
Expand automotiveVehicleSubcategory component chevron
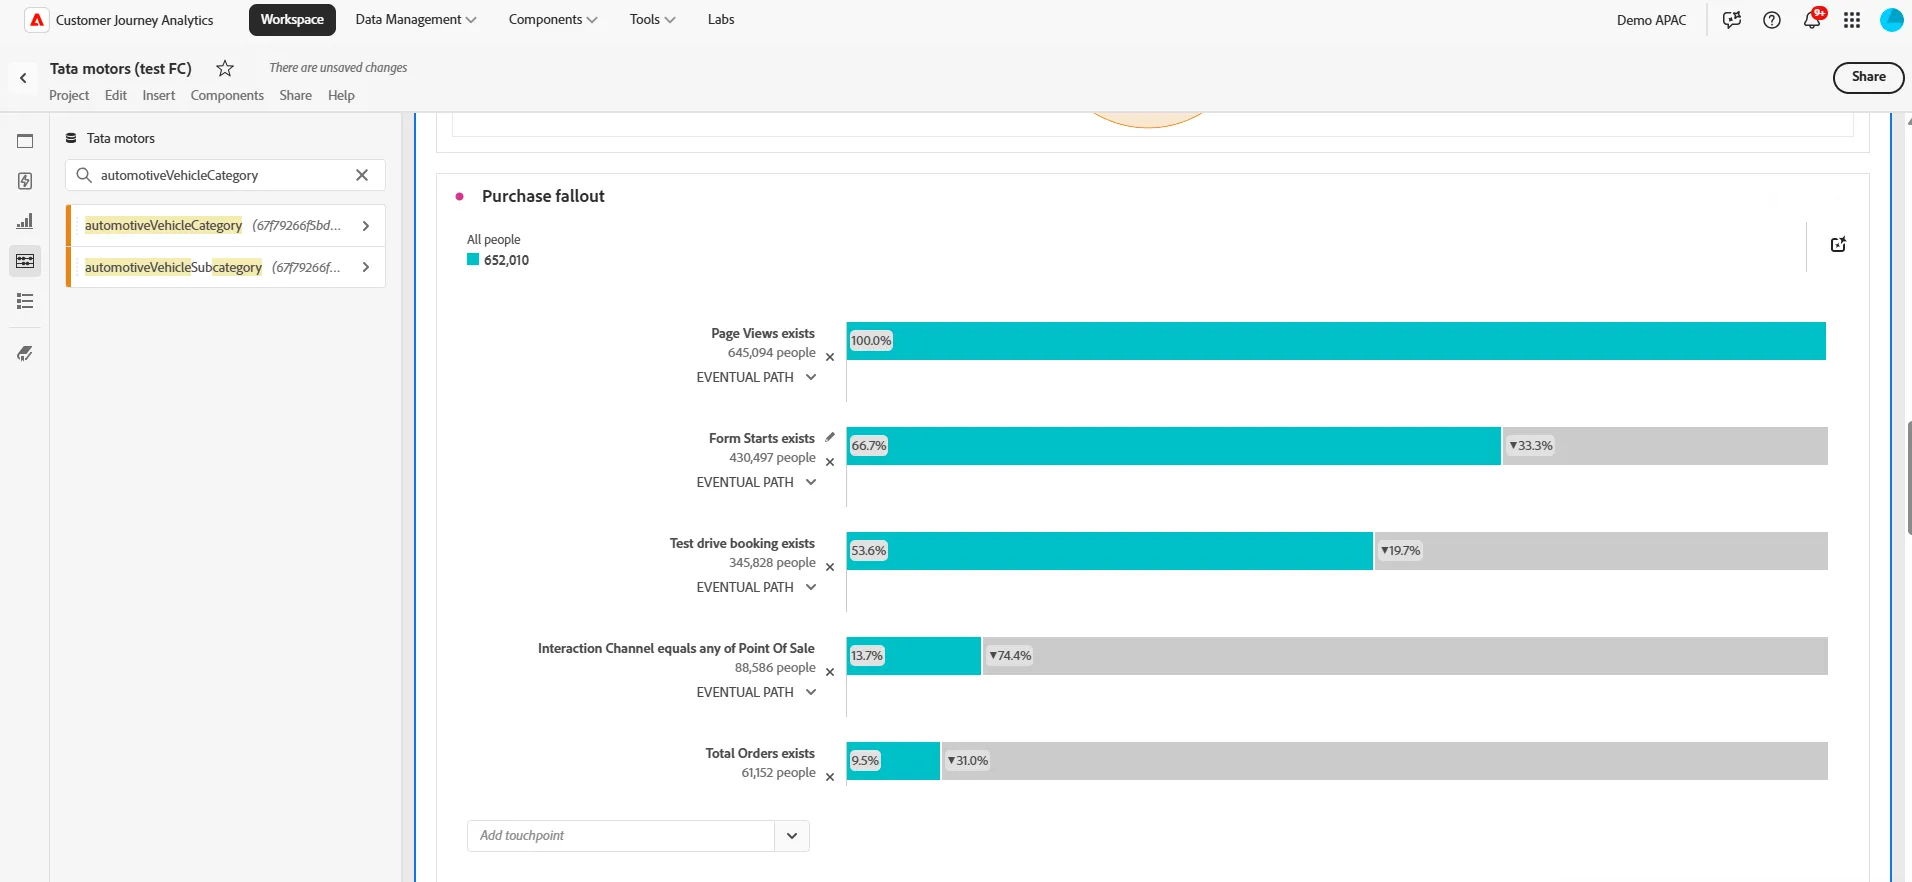tap(366, 267)
